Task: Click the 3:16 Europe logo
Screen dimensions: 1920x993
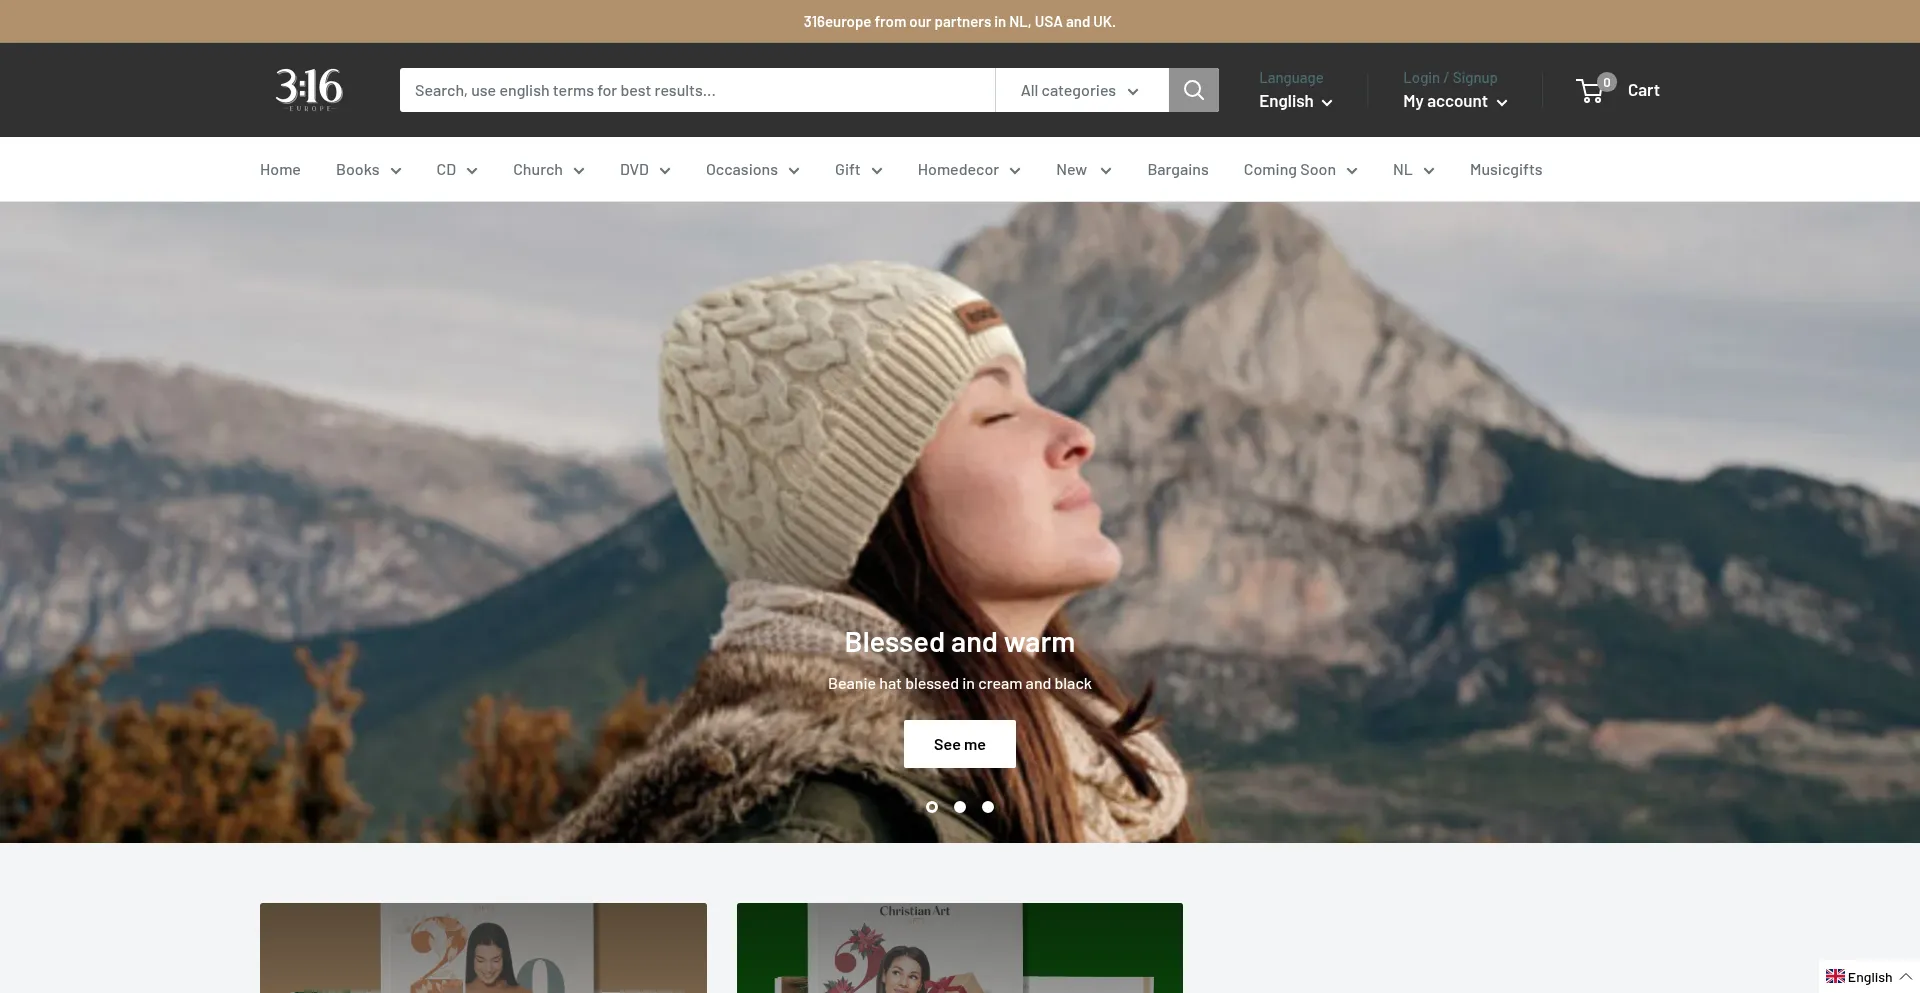Action: [x=309, y=89]
